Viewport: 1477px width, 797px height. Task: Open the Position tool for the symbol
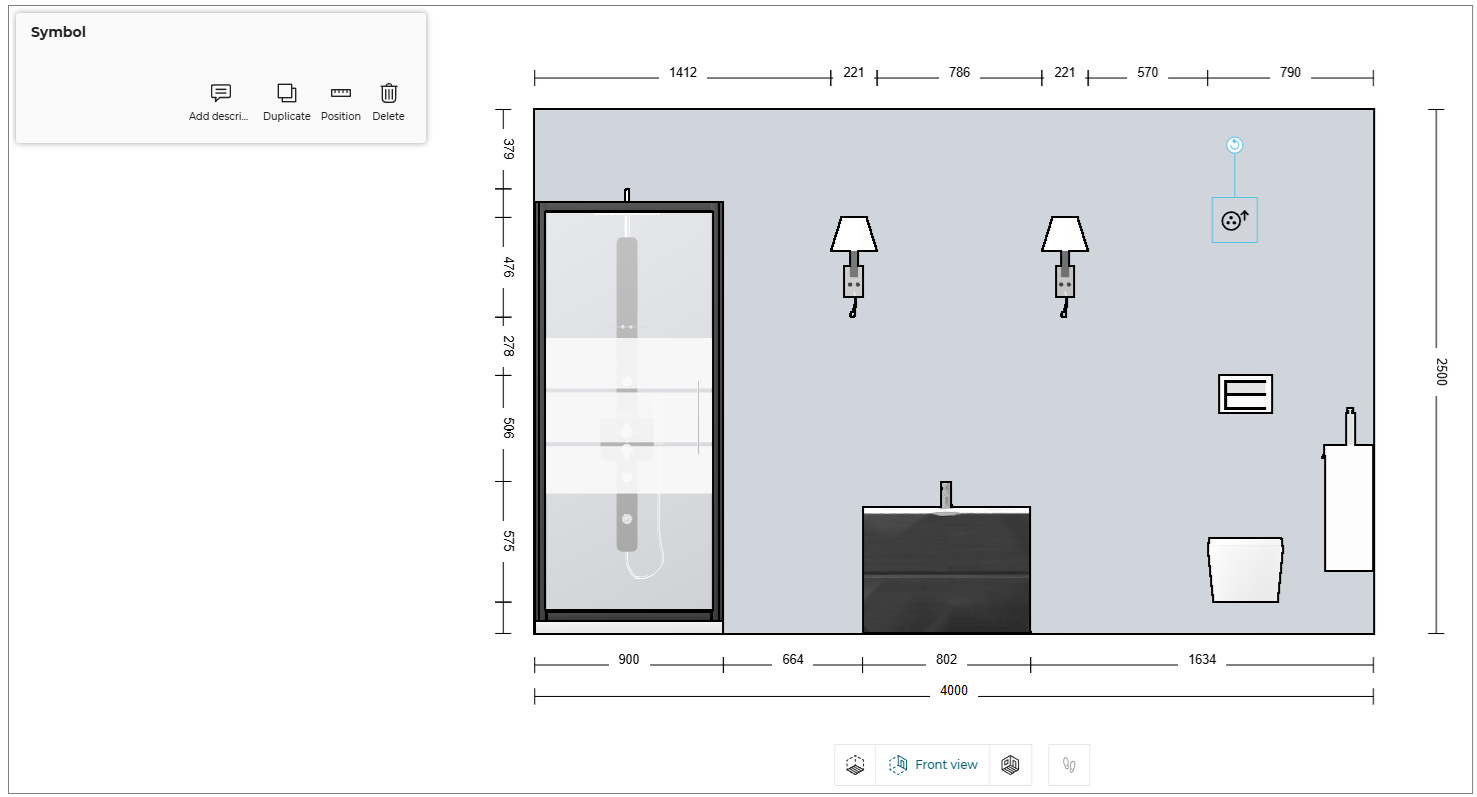point(341,93)
